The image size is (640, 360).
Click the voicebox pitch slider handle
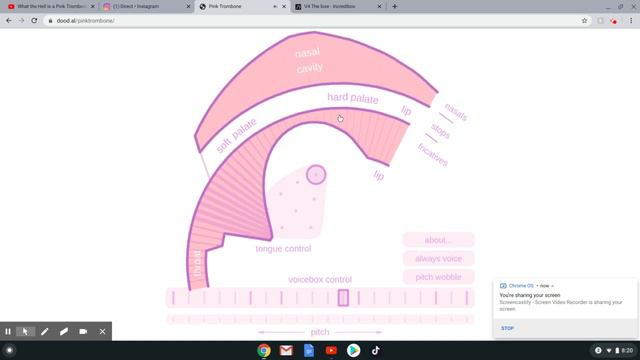coord(343,298)
